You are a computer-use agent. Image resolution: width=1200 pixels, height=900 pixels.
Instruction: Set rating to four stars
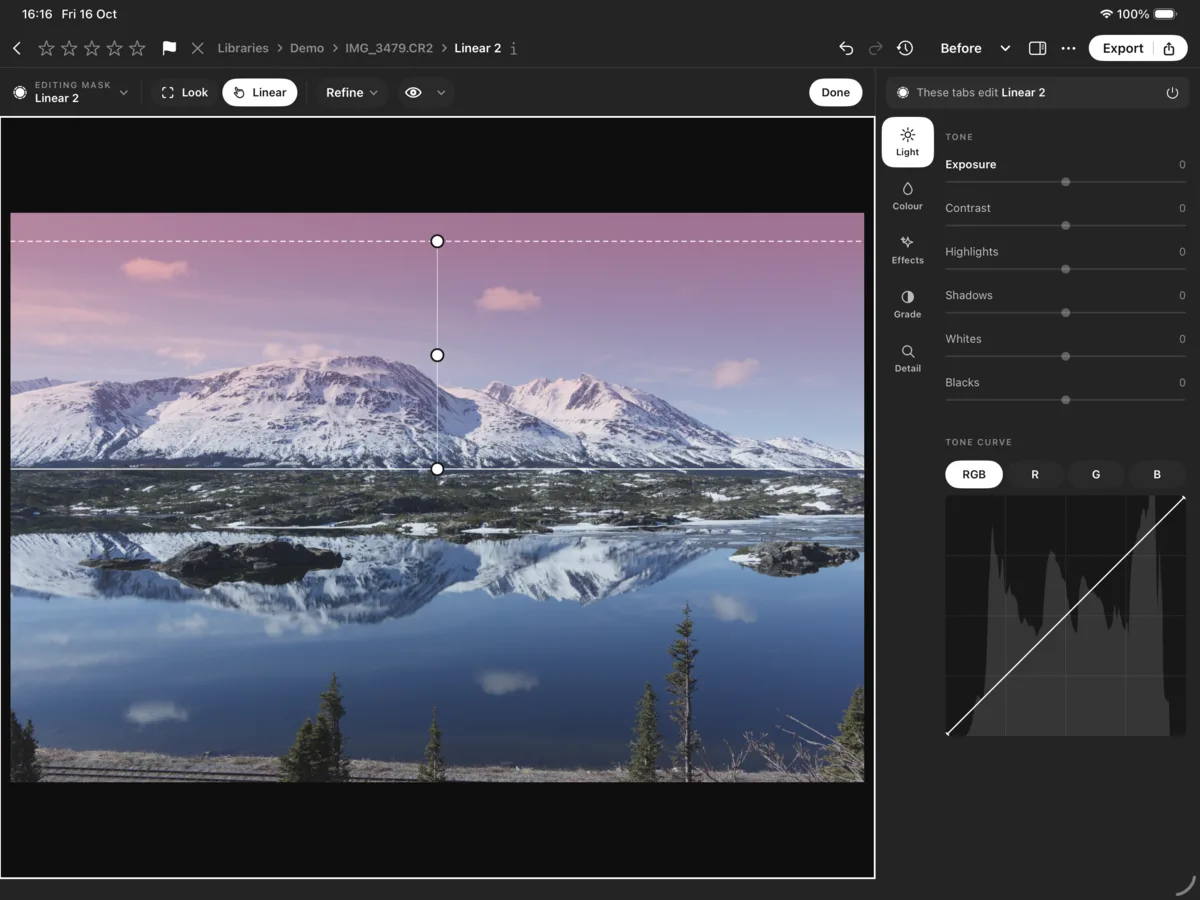pyautogui.click(x=115, y=48)
